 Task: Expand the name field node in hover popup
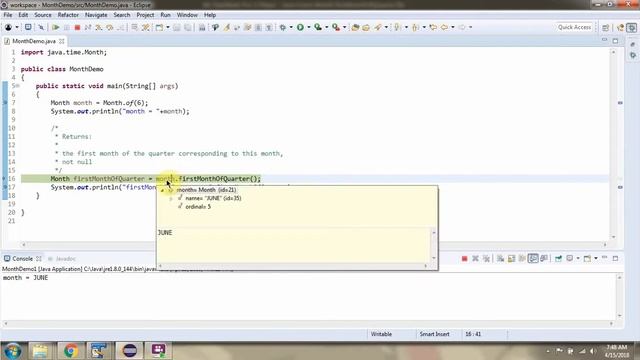coord(171,198)
